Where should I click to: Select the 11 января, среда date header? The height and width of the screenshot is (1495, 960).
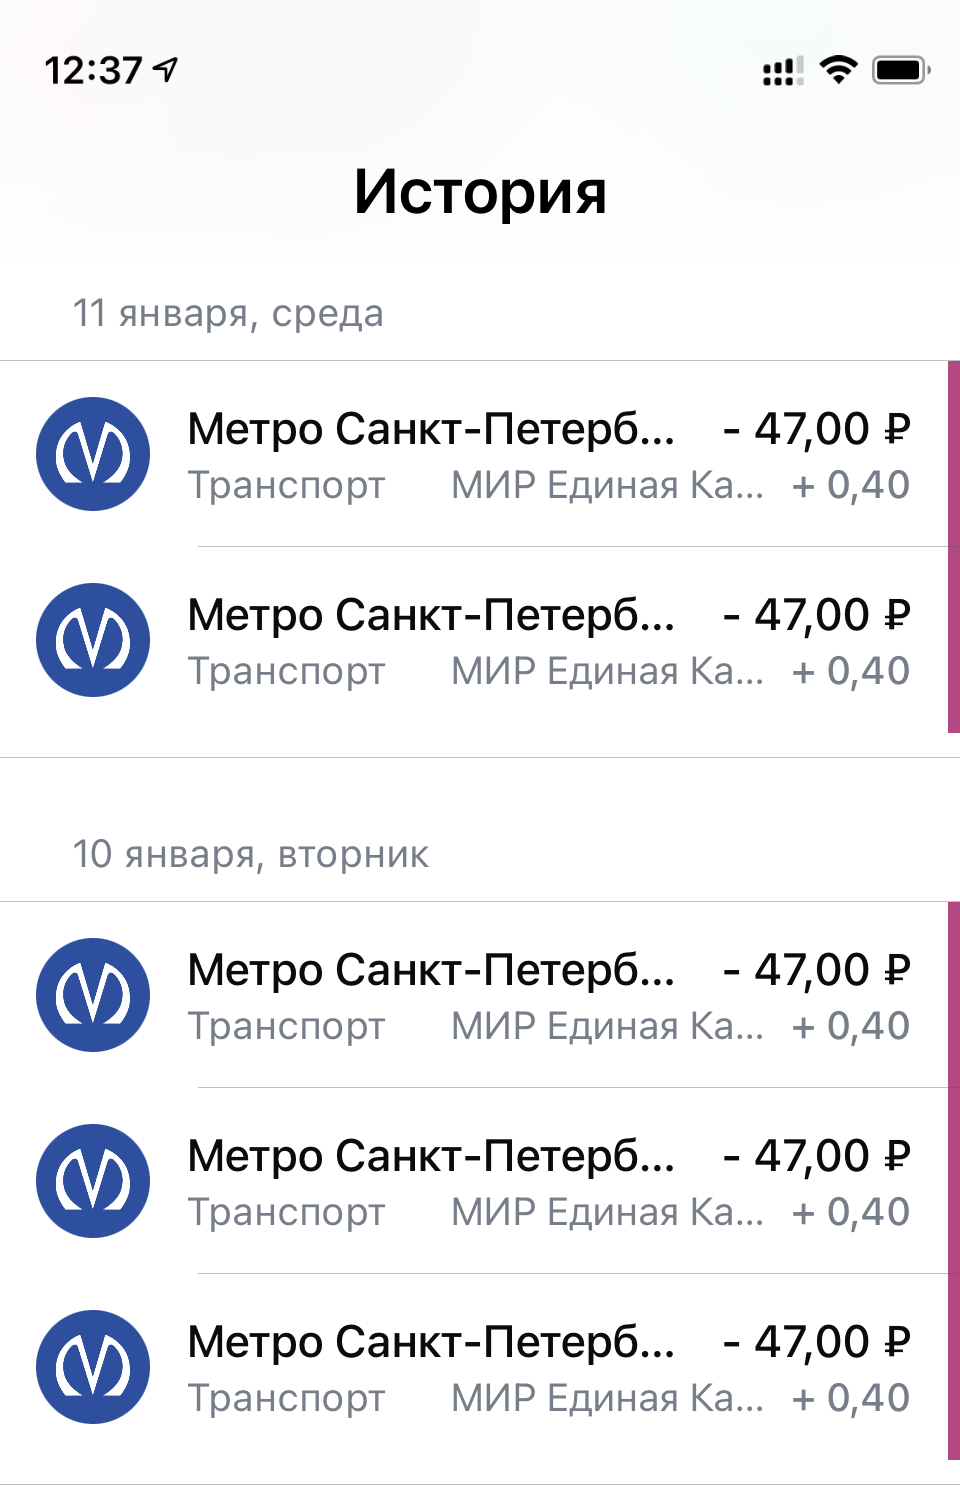(228, 314)
